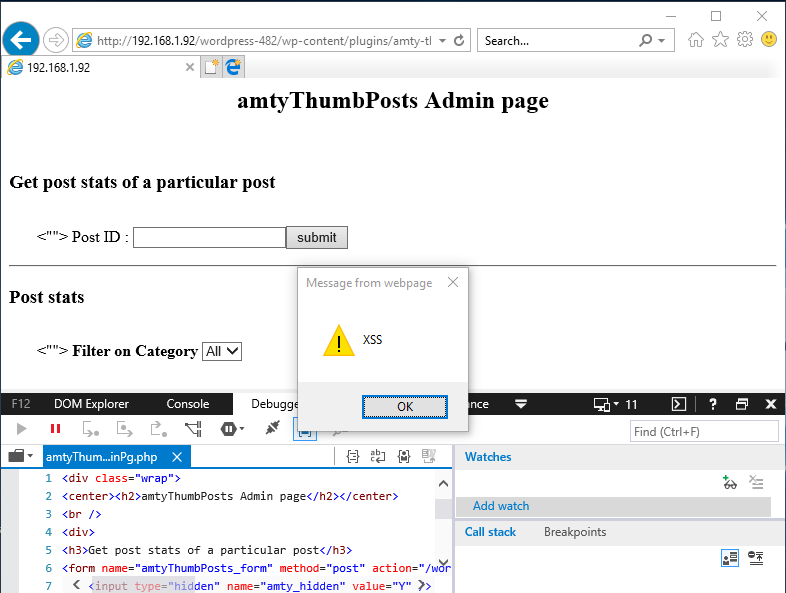This screenshot has width=786, height=593.
Task: Switch to the Console tab
Action: (187, 404)
